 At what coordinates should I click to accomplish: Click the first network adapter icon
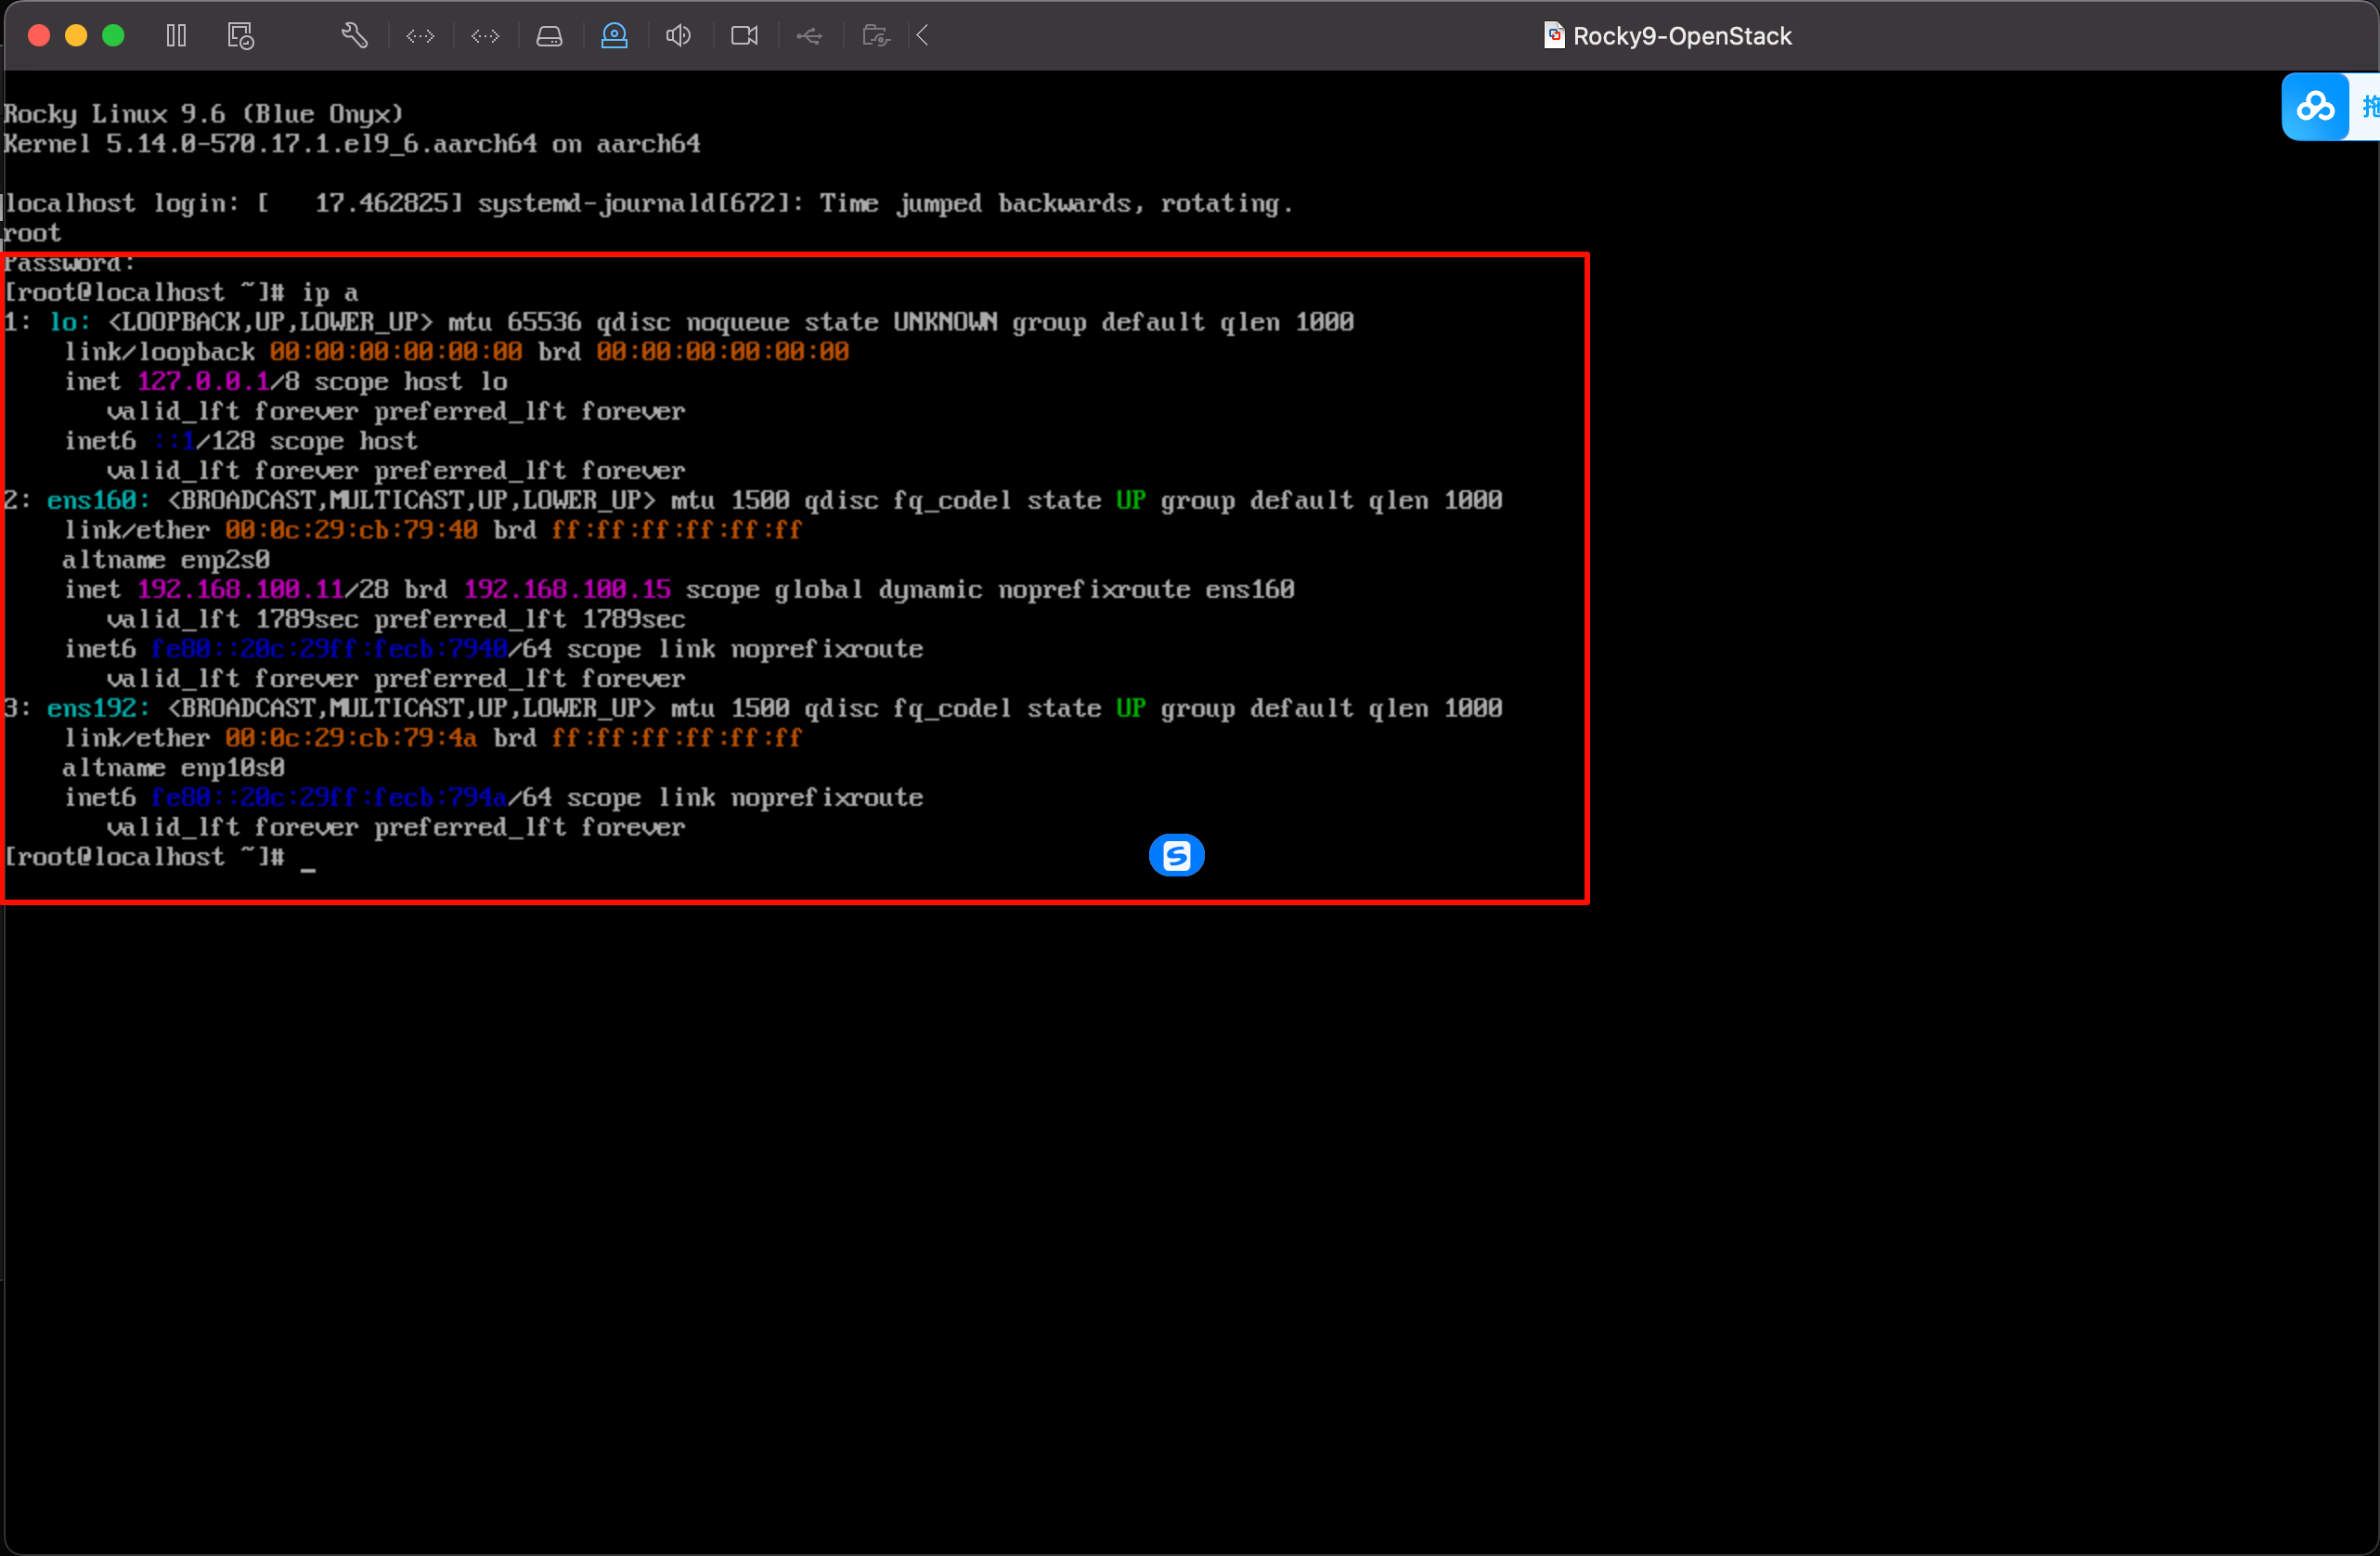click(x=420, y=36)
